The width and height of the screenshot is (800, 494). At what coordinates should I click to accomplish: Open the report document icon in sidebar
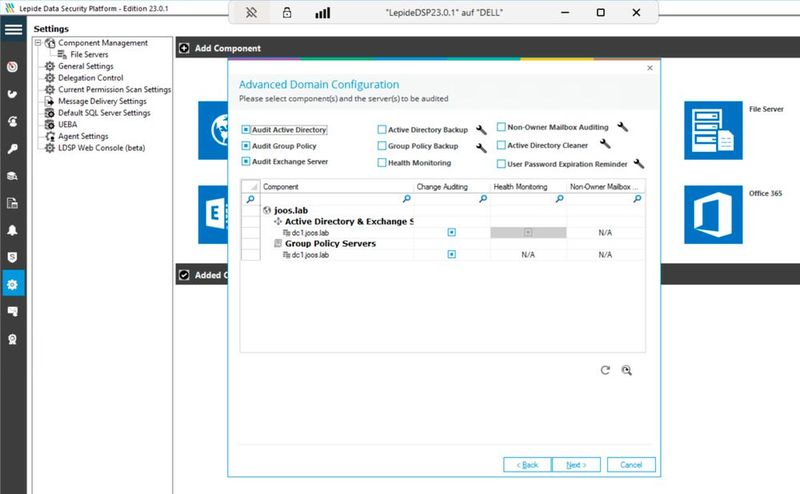coord(13,203)
